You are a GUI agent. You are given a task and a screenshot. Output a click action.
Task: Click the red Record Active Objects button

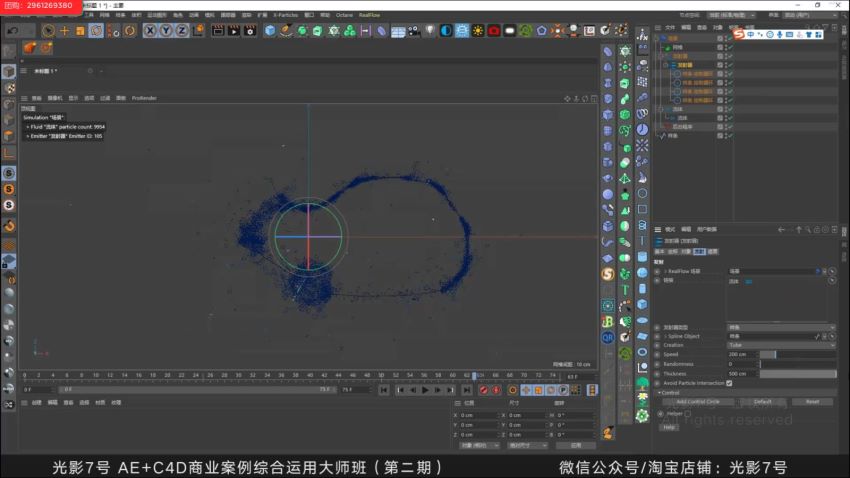484,390
